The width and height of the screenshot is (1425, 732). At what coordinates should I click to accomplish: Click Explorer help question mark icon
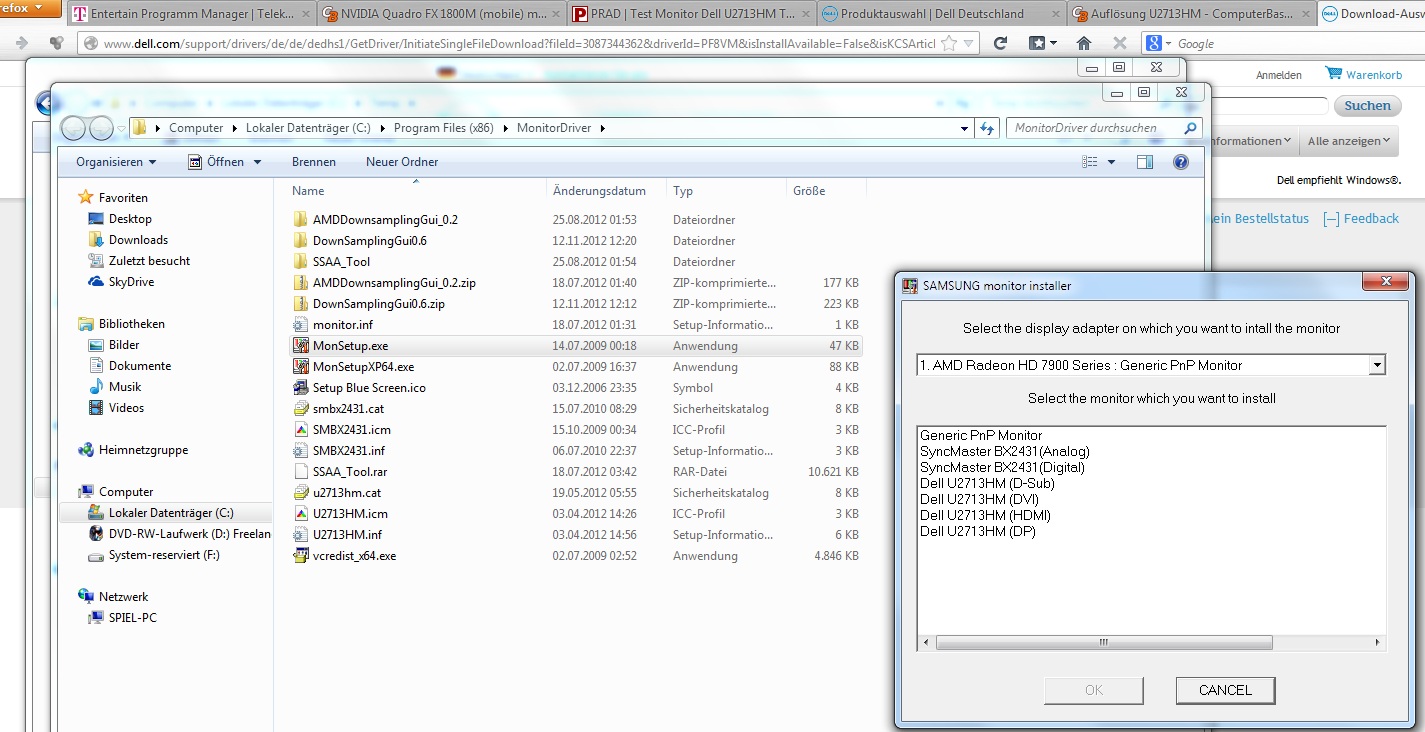(x=1181, y=162)
